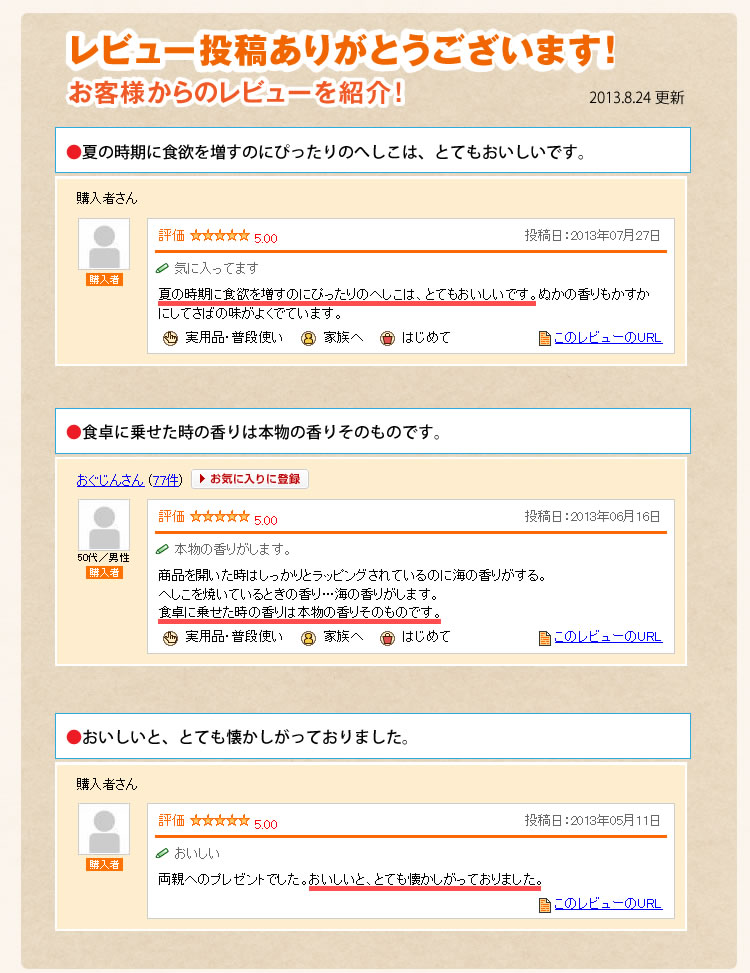Open このレビューのURL link dated 2013年07月27日
Screen dimensions: 750x973
[x=608, y=338]
